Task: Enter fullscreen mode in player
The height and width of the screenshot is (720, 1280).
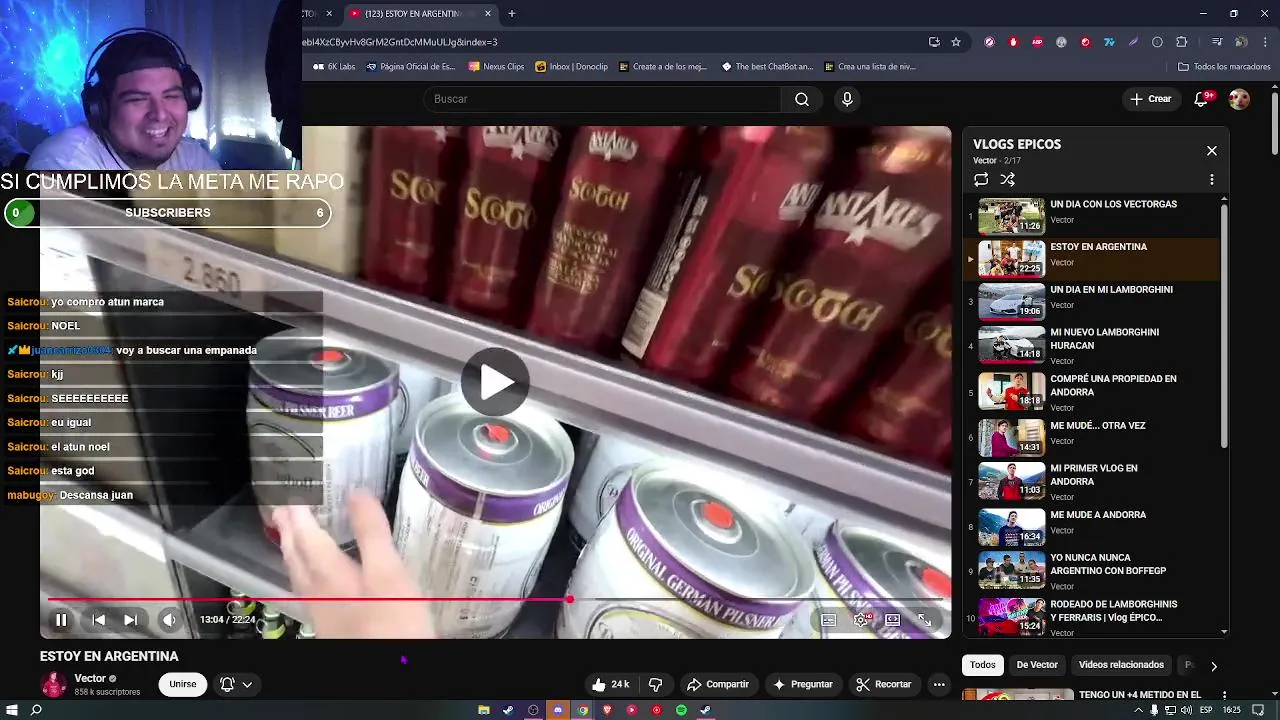Action: tap(925, 620)
